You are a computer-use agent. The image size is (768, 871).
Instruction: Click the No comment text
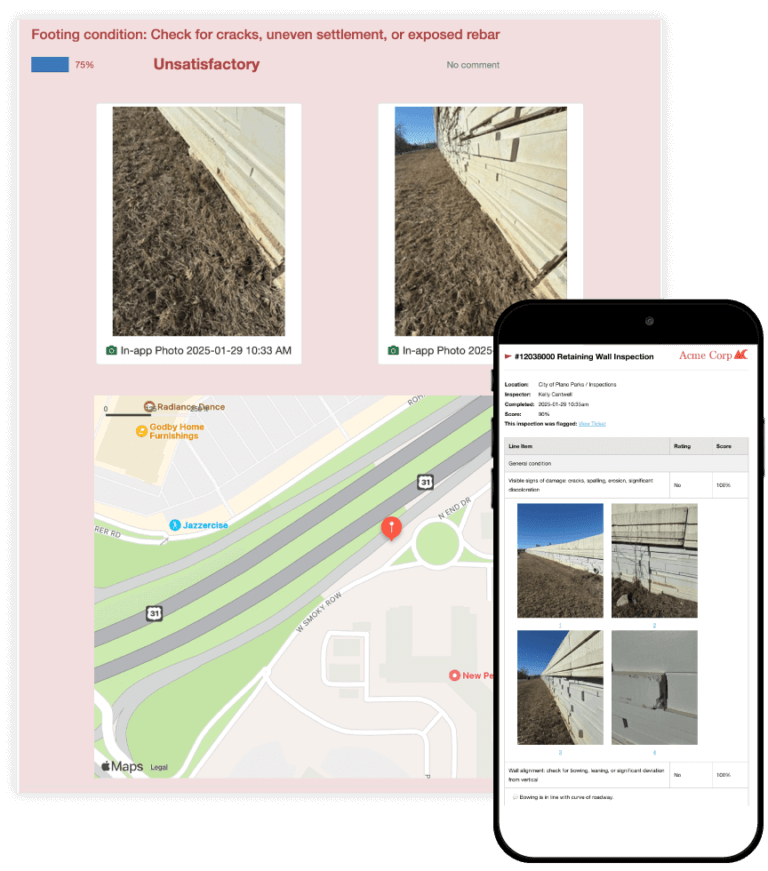[473, 65]
